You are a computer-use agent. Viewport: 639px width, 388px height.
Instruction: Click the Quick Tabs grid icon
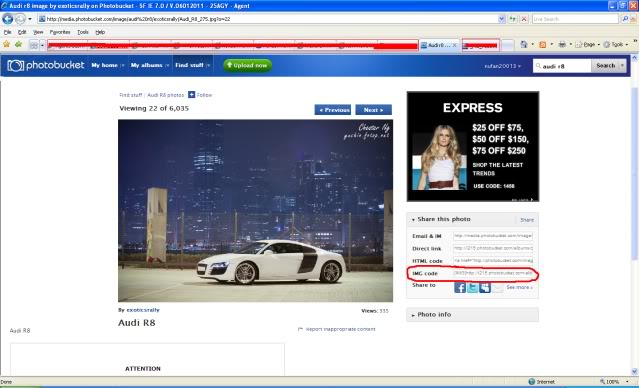pyautogui.click(x=34, y=45)
